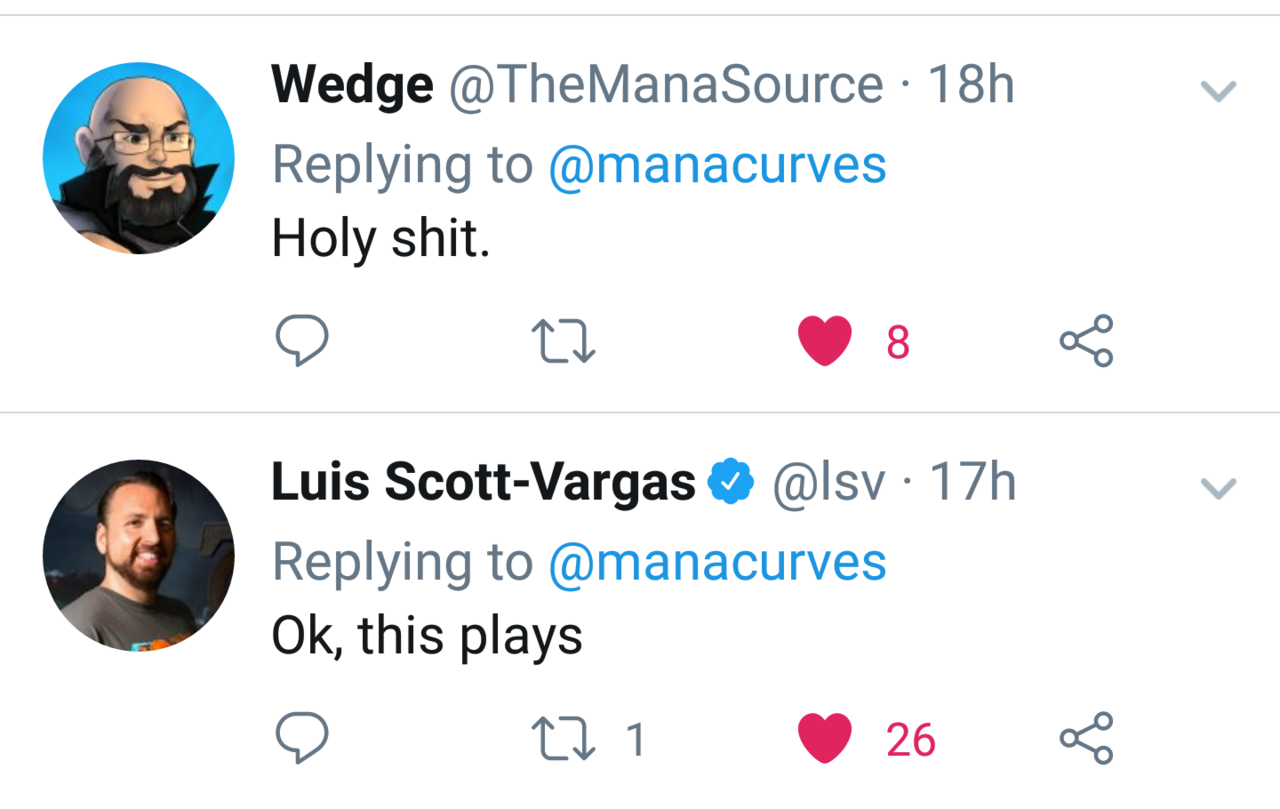Open the @manacurves mention in Luis's reply
The height and width of the screenshot is (809, 1280).
coord(716,561)
